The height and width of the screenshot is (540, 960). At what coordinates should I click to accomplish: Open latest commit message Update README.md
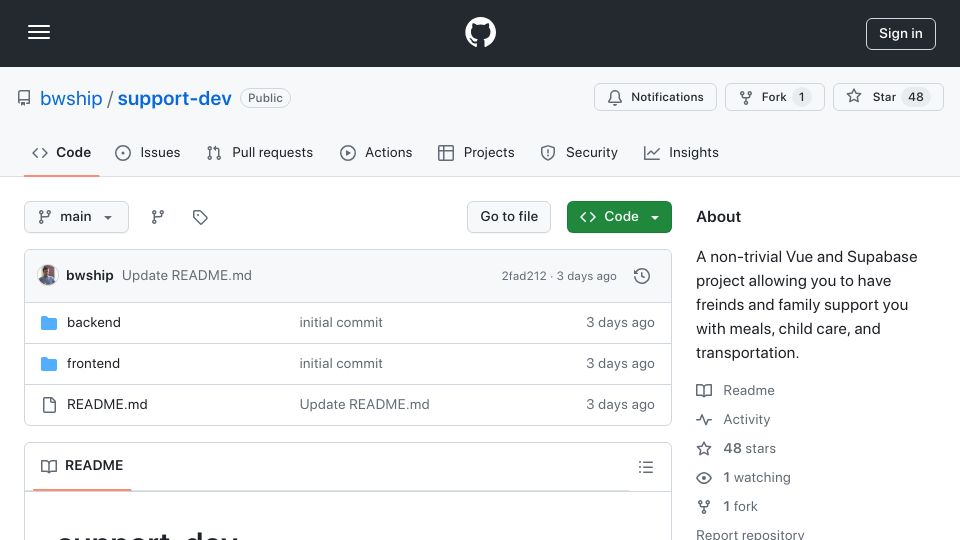pyautogui.click(x=187, y=276)
